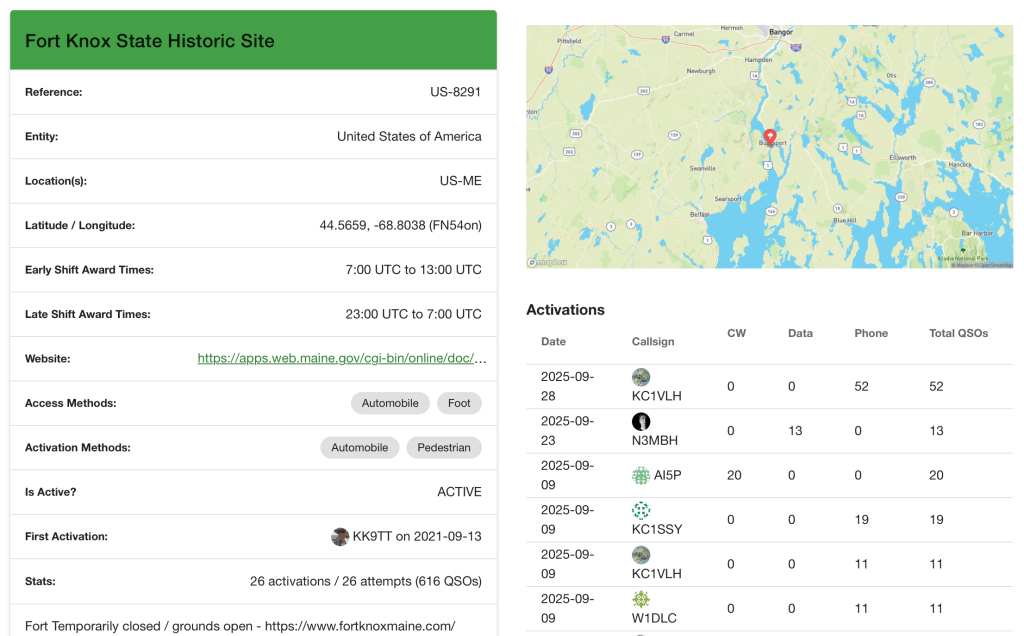This screenshot has width=1024, height=636.
Task: Click the N3MBH profile avatar
Action: pos(641,422)
